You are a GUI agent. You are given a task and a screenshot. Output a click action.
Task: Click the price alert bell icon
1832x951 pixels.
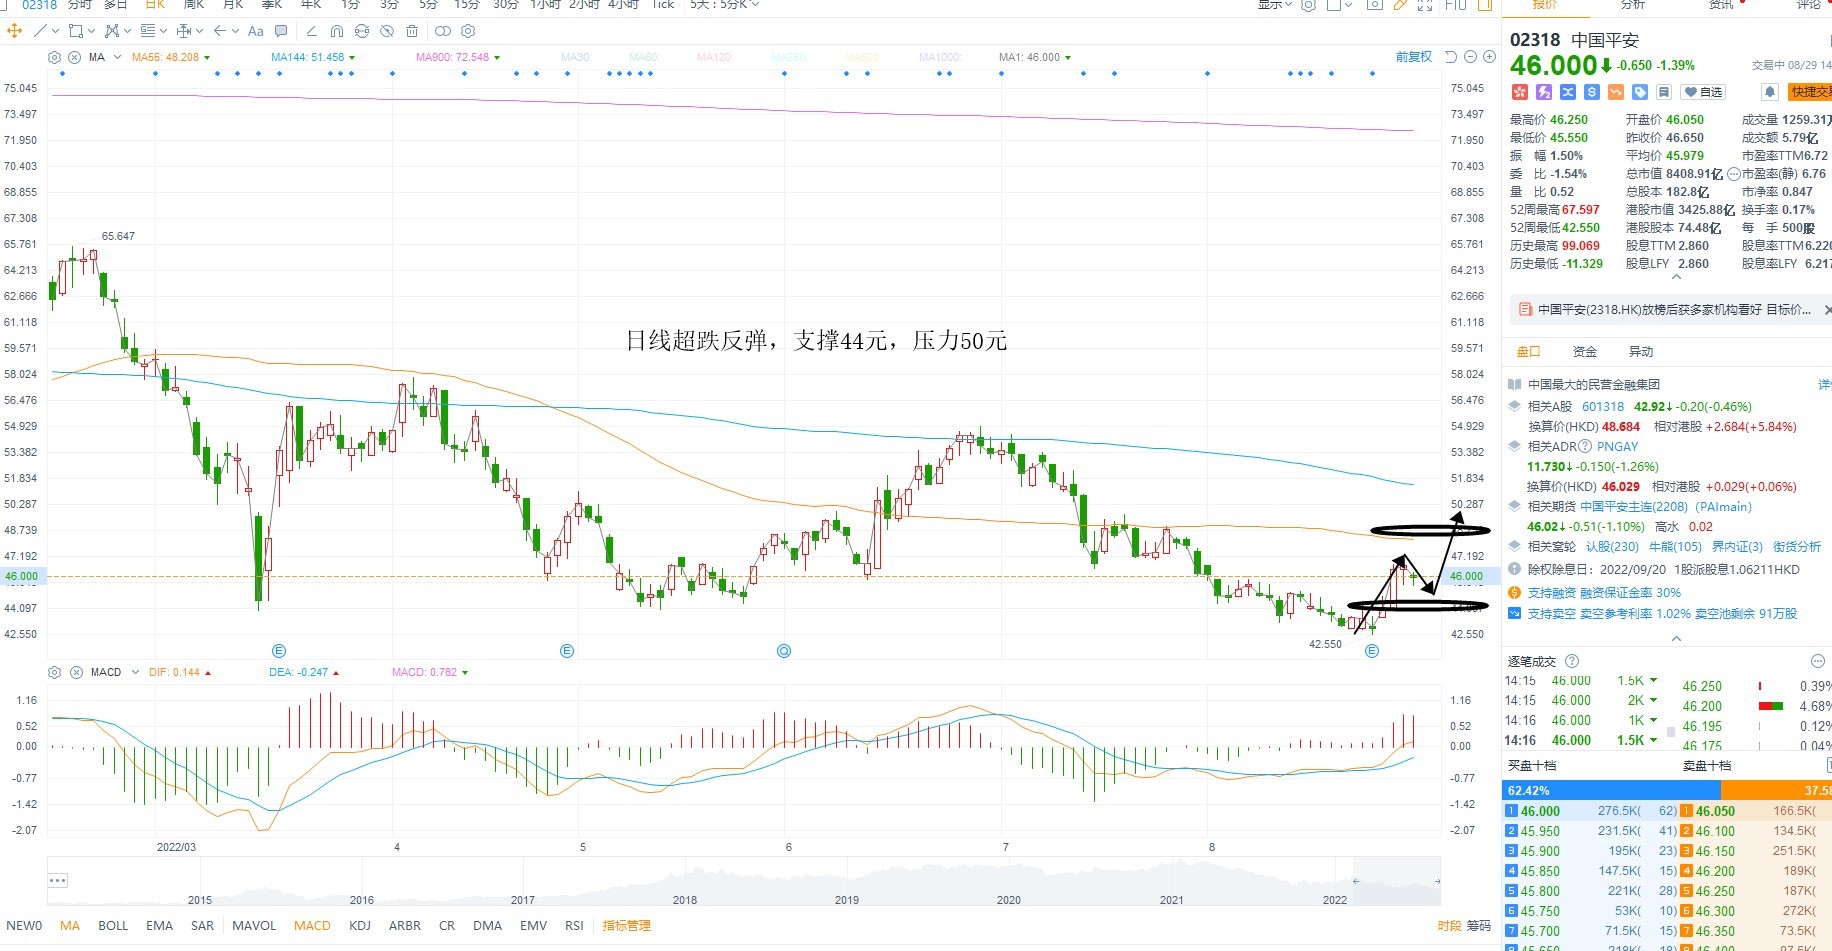[1769, 92]
